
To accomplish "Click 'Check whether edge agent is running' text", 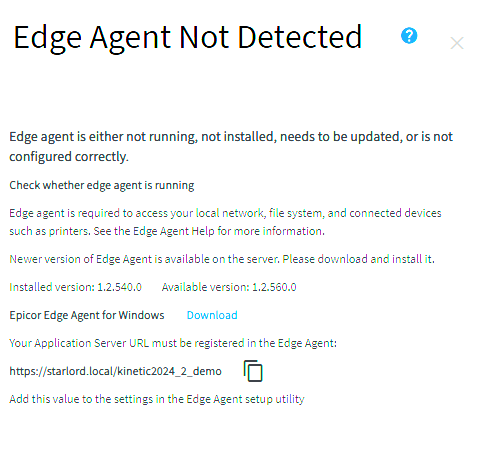I will (x=102, y=185).
